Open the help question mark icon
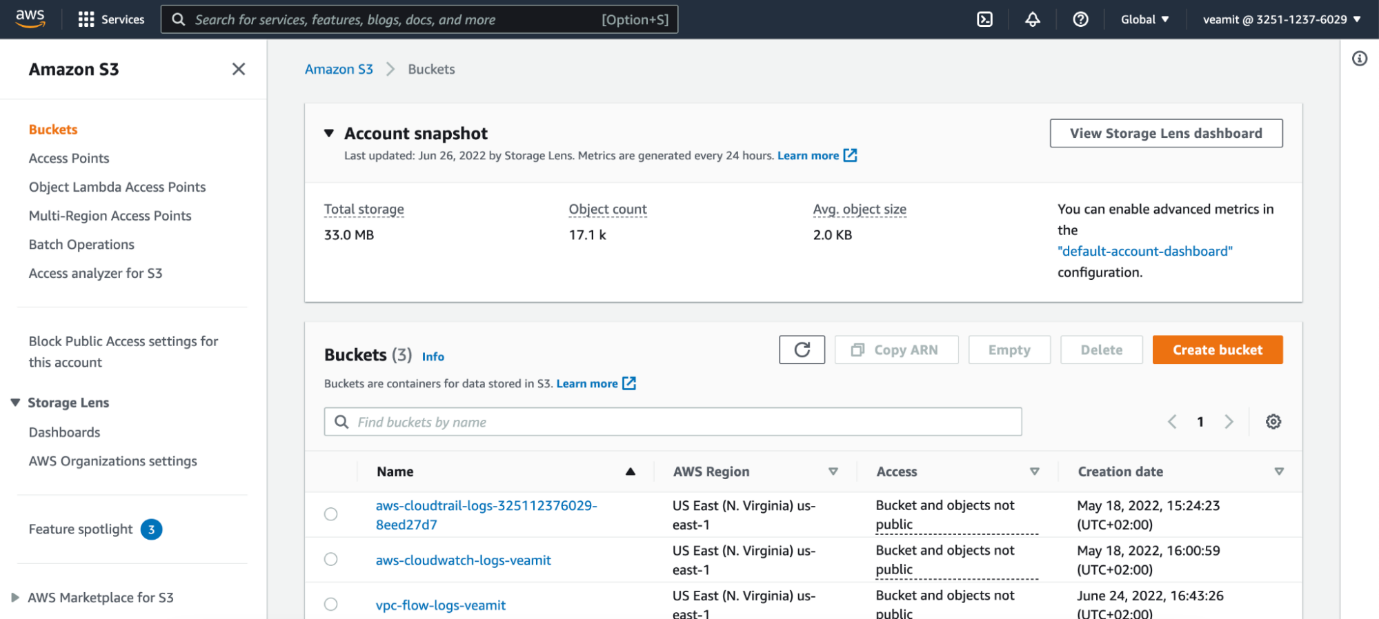 [1080, 19]
